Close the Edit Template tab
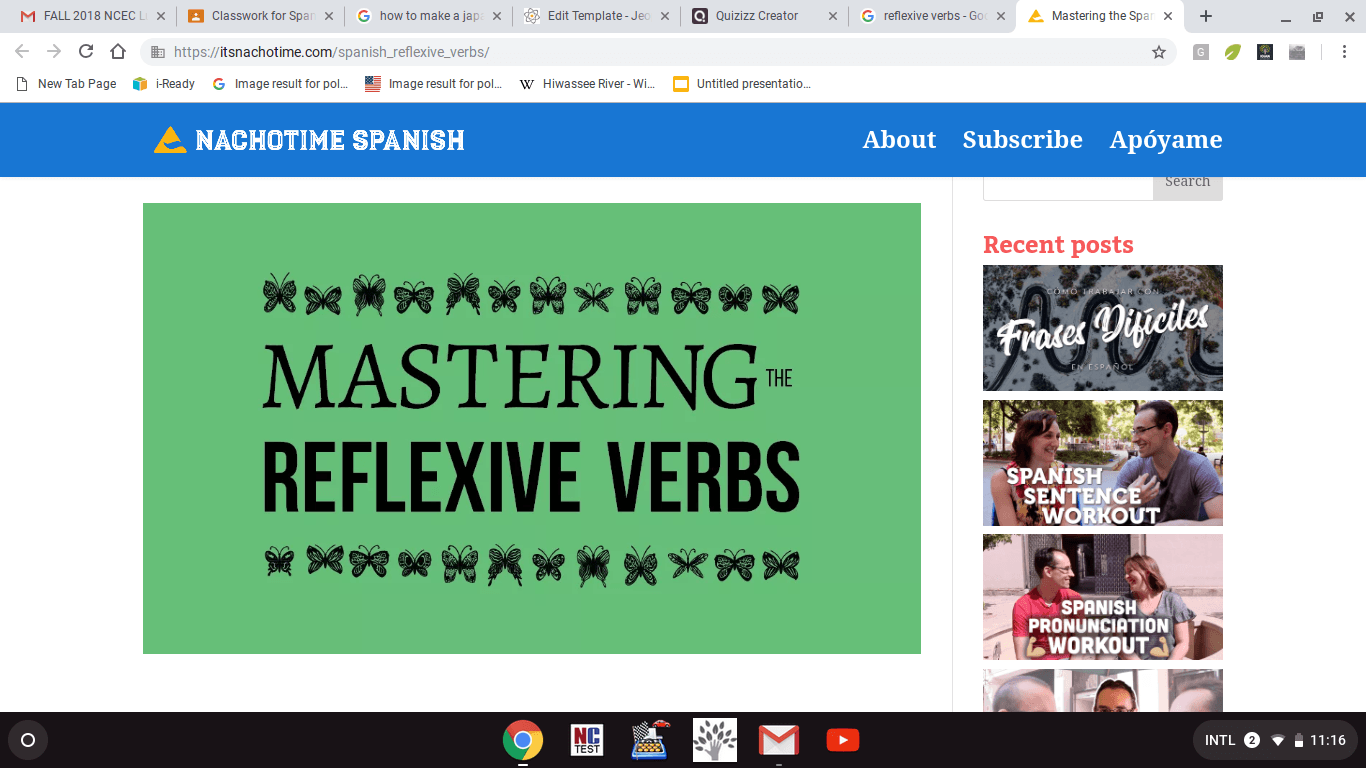Viewport: 1366px width, 768px height. coord(665,16)
